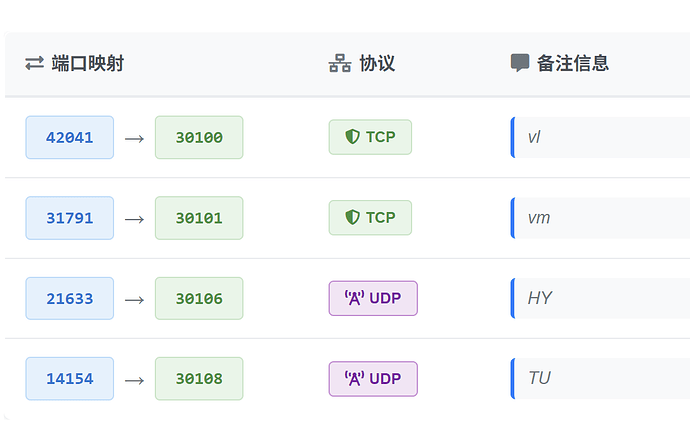Click the arrow between 21633 and 30106
Viewport: 690px width, 423px height.
click(134, 298)
